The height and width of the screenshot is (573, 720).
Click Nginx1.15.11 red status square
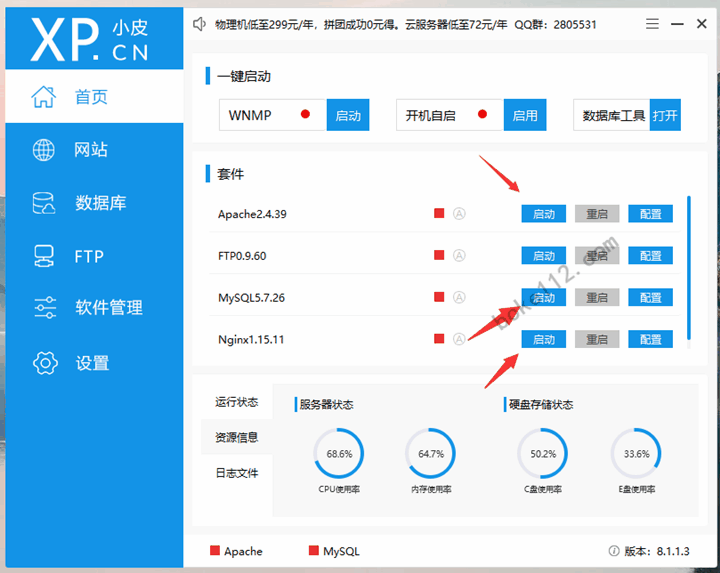(x=439, y=338)
